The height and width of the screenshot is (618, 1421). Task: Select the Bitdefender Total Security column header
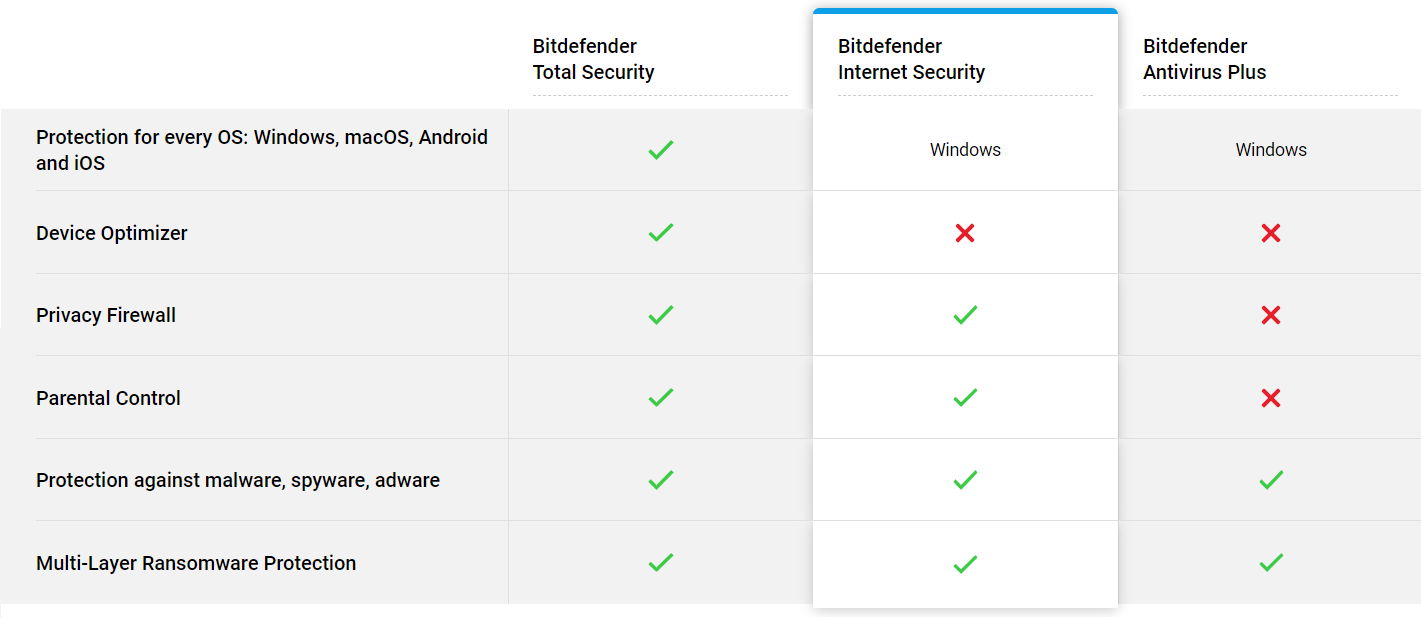593,59
